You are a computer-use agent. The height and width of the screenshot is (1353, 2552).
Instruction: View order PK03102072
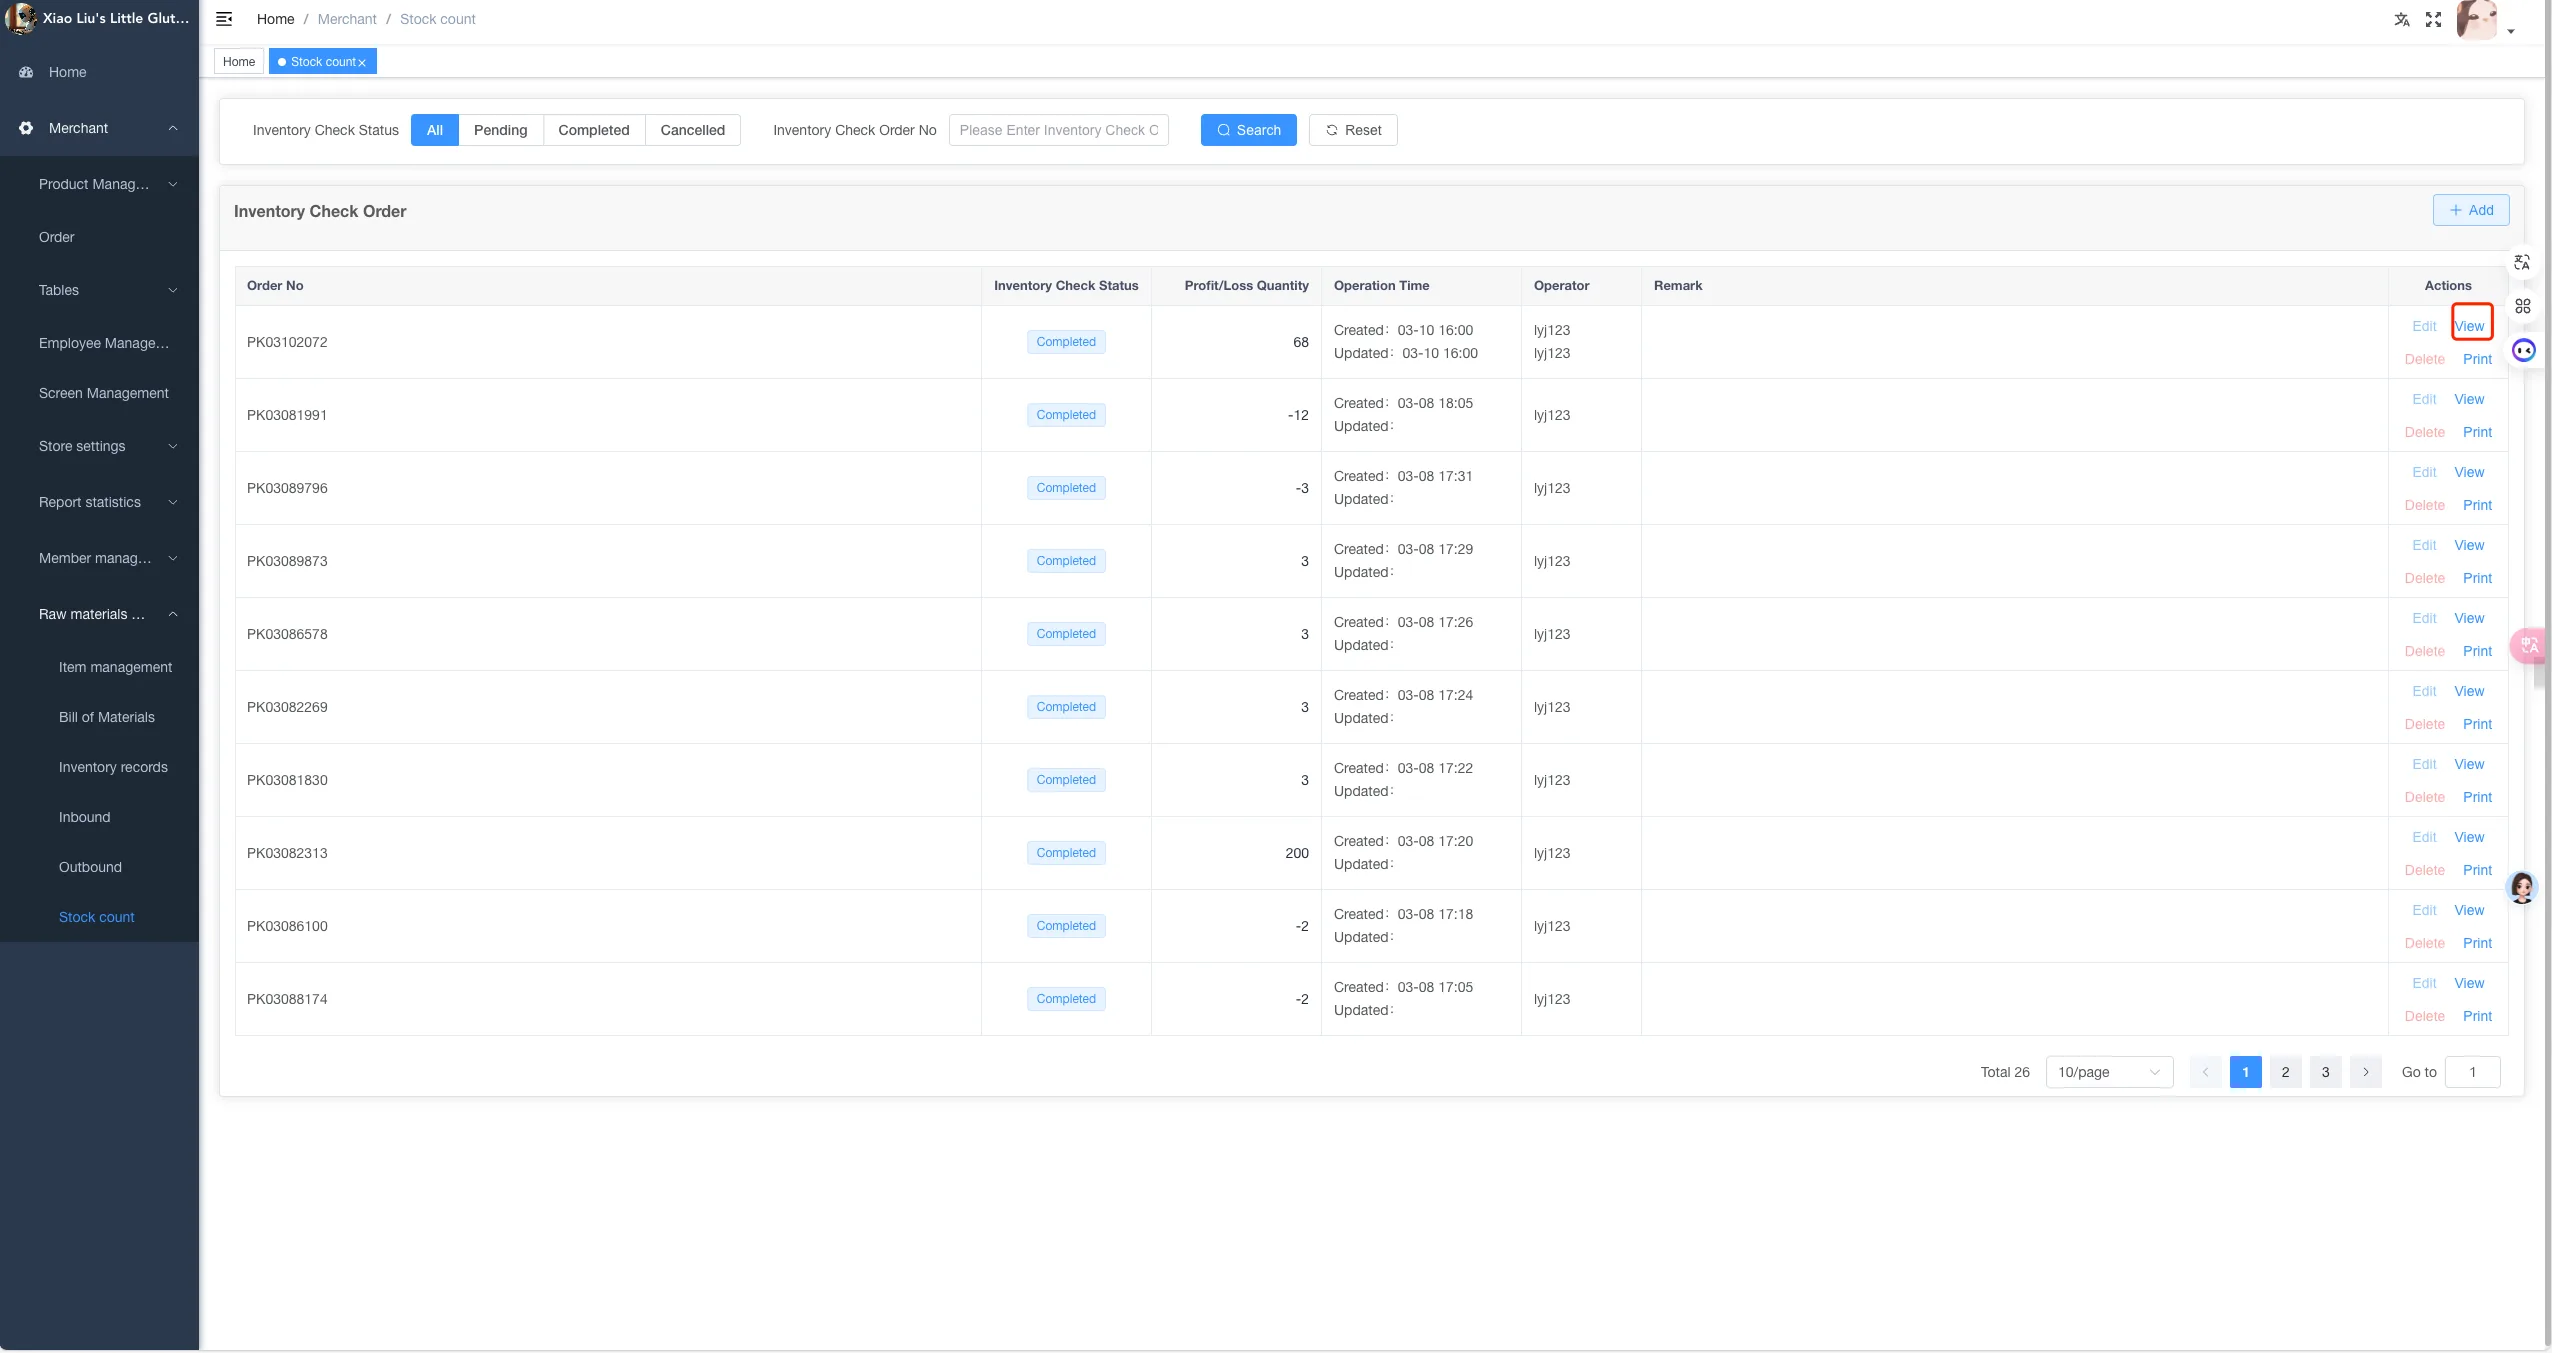pyautogui.click(x=2469, y=326)
